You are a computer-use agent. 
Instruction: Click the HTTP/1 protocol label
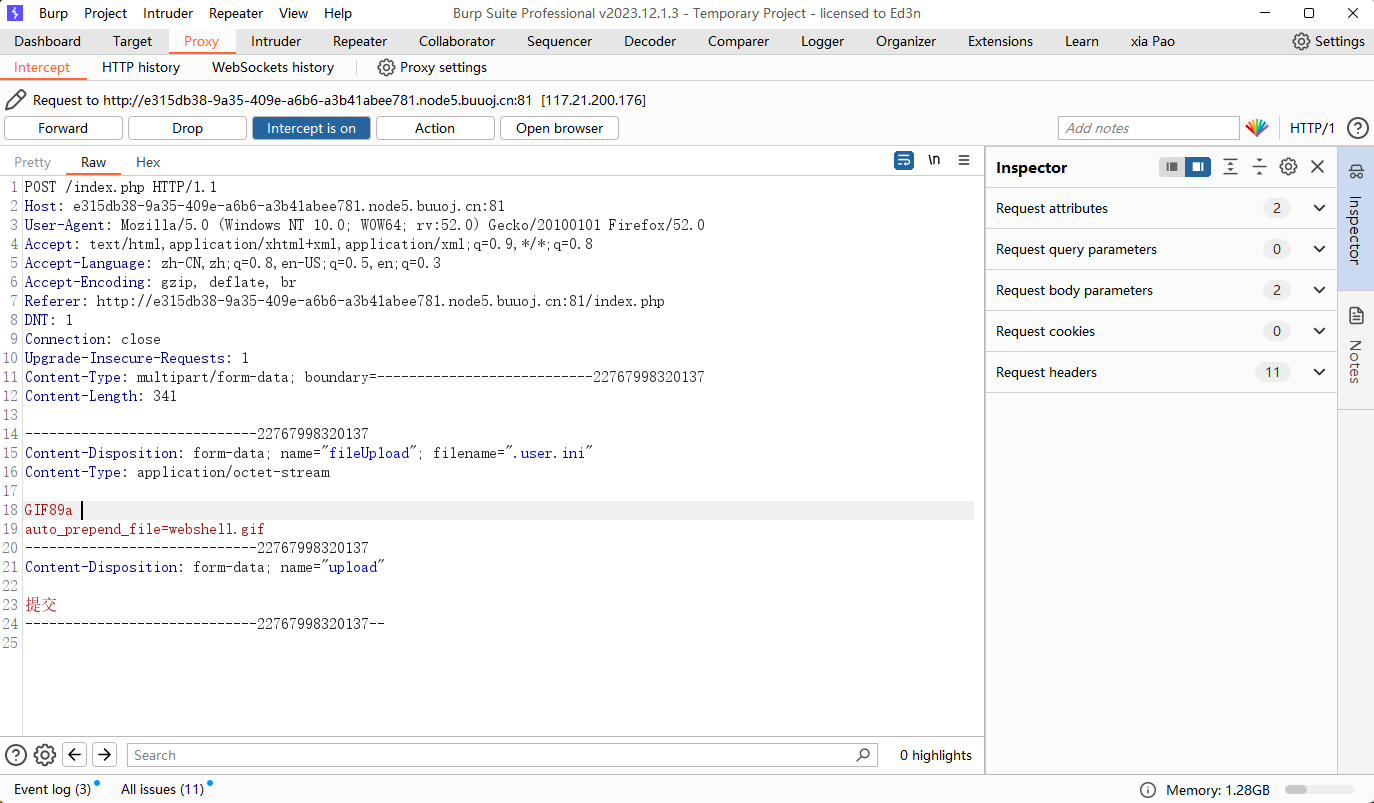point(1312,128)
